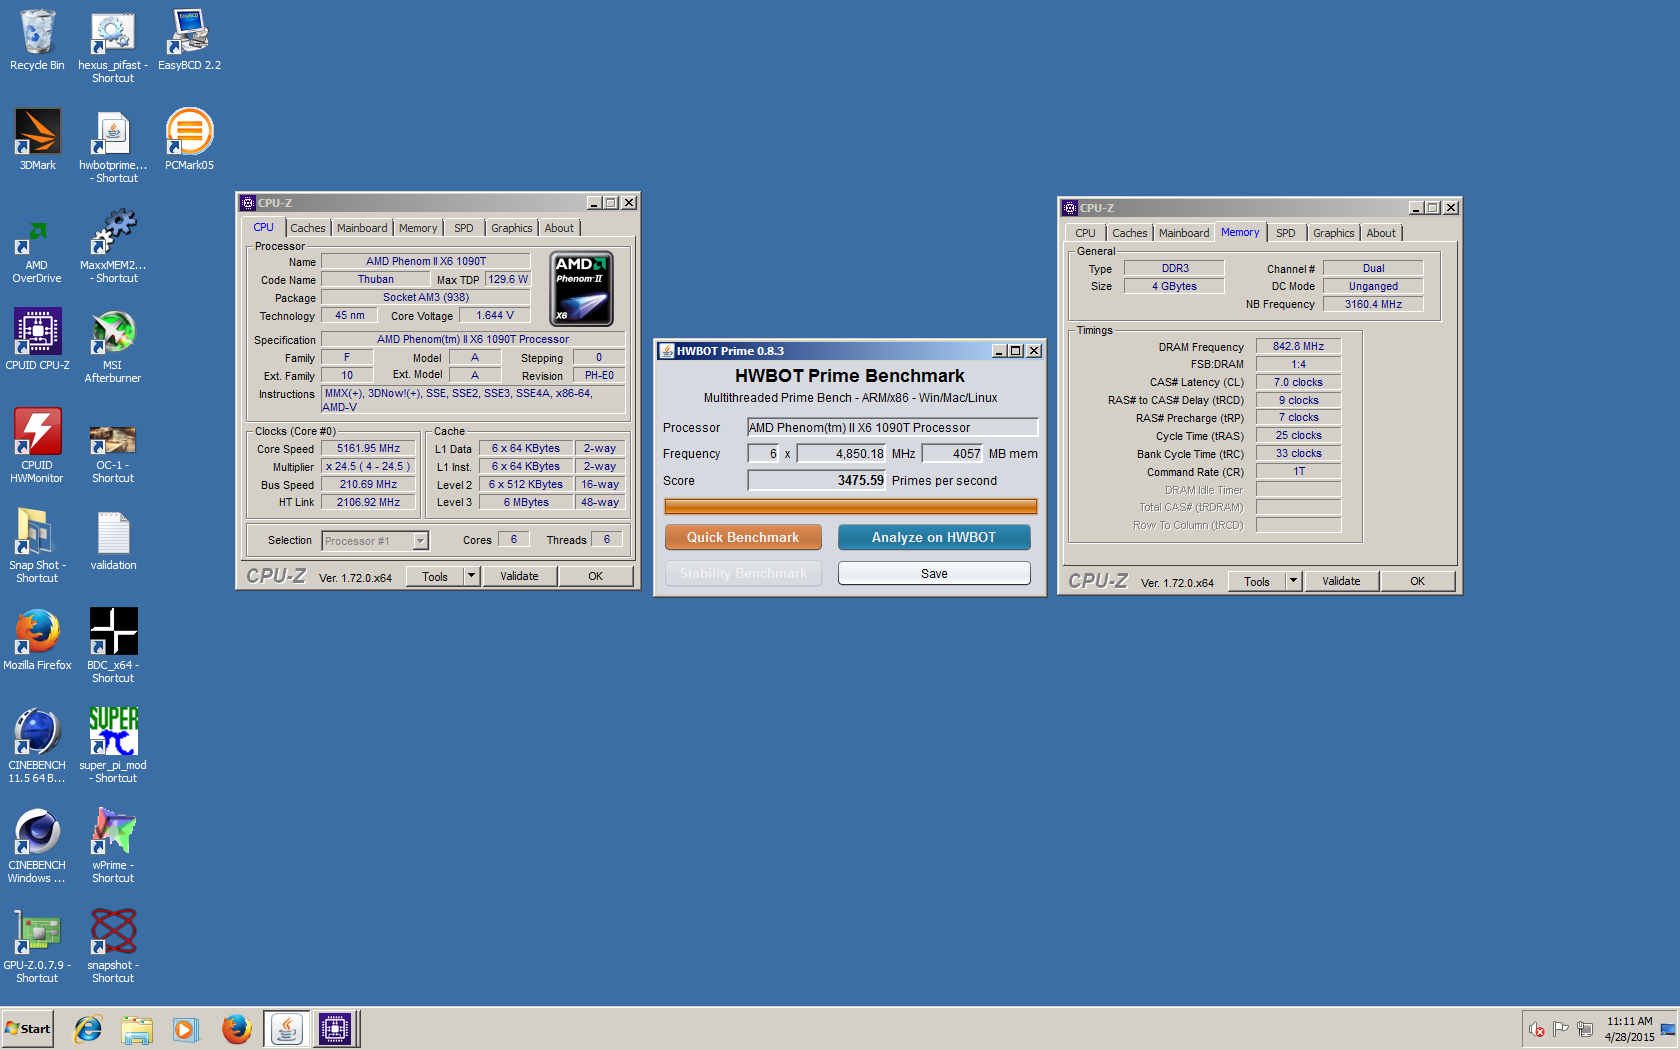
Task: Open the MSI Afterburner desktop icon
Action: [x=113, y=346]
